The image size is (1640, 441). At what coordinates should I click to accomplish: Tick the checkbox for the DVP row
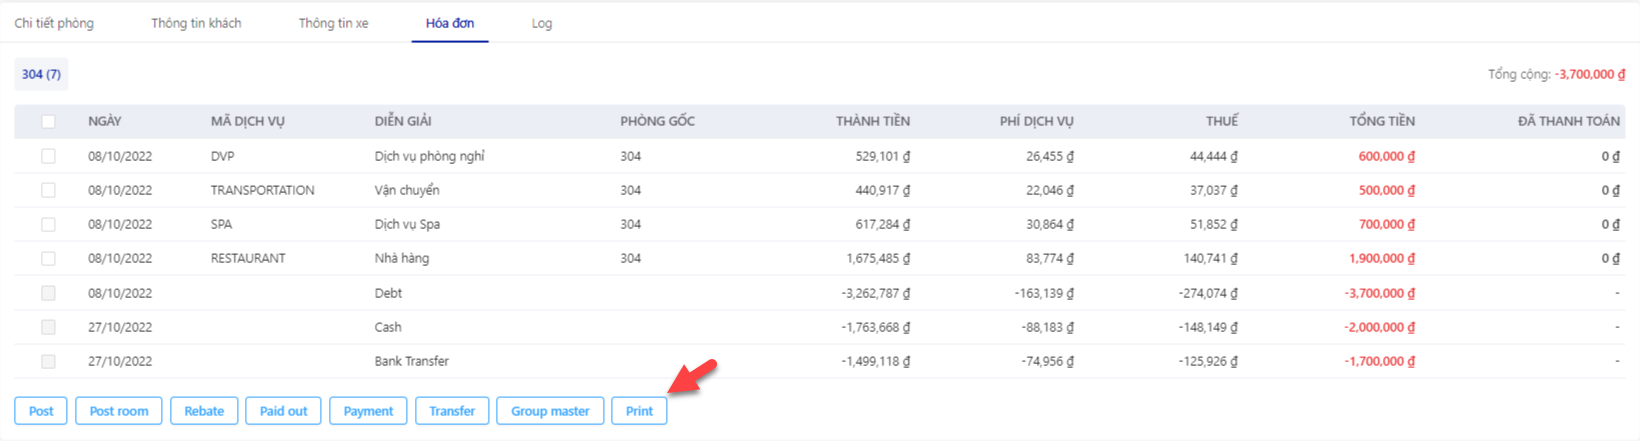pyautogui.click(x=48, y=156)
